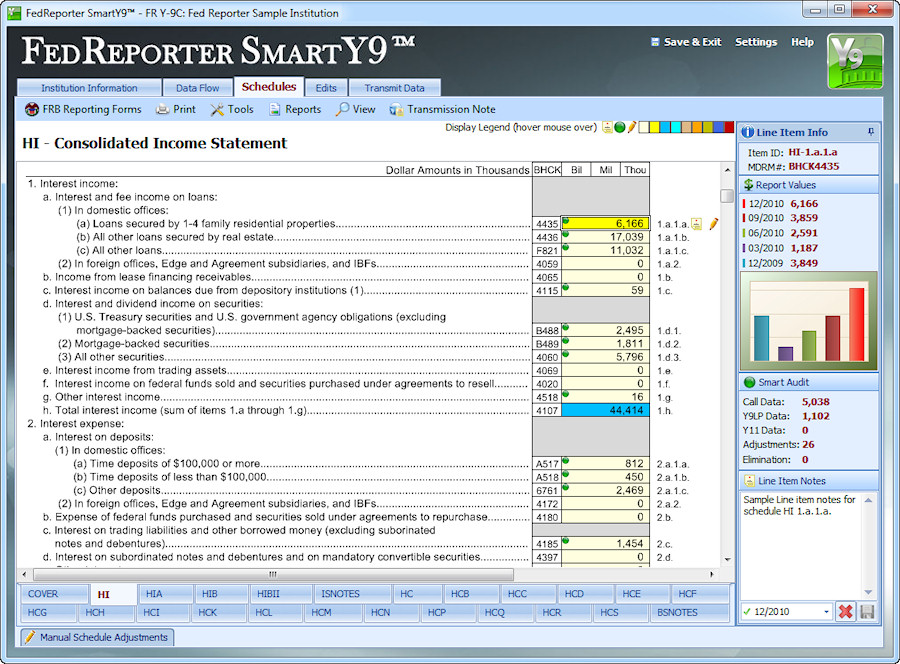Open FRB Reporting Forms from the toolbar
This screenshot has height=664, width=900.
[83, 109]
